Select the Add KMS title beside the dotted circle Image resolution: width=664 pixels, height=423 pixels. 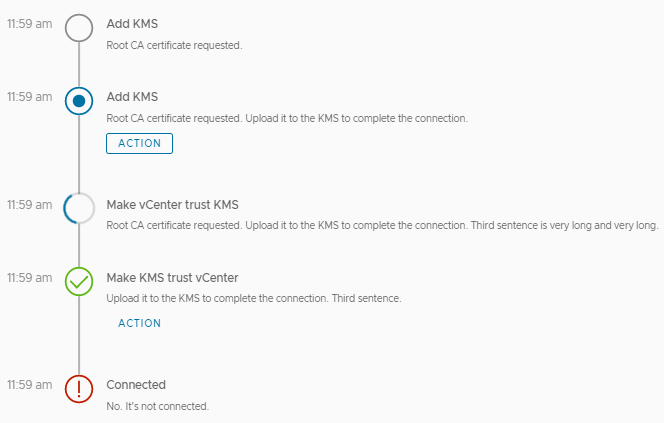(x=132, y=97)
